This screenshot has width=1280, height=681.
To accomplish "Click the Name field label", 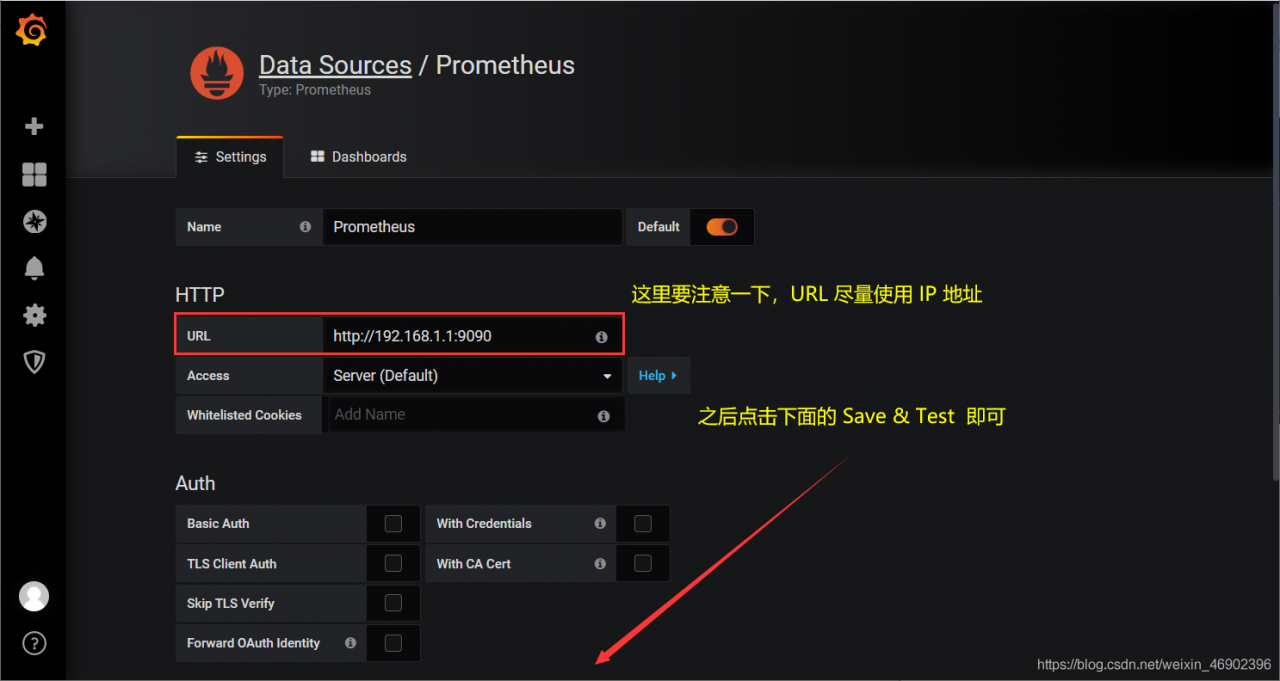I will coord(204,227).
